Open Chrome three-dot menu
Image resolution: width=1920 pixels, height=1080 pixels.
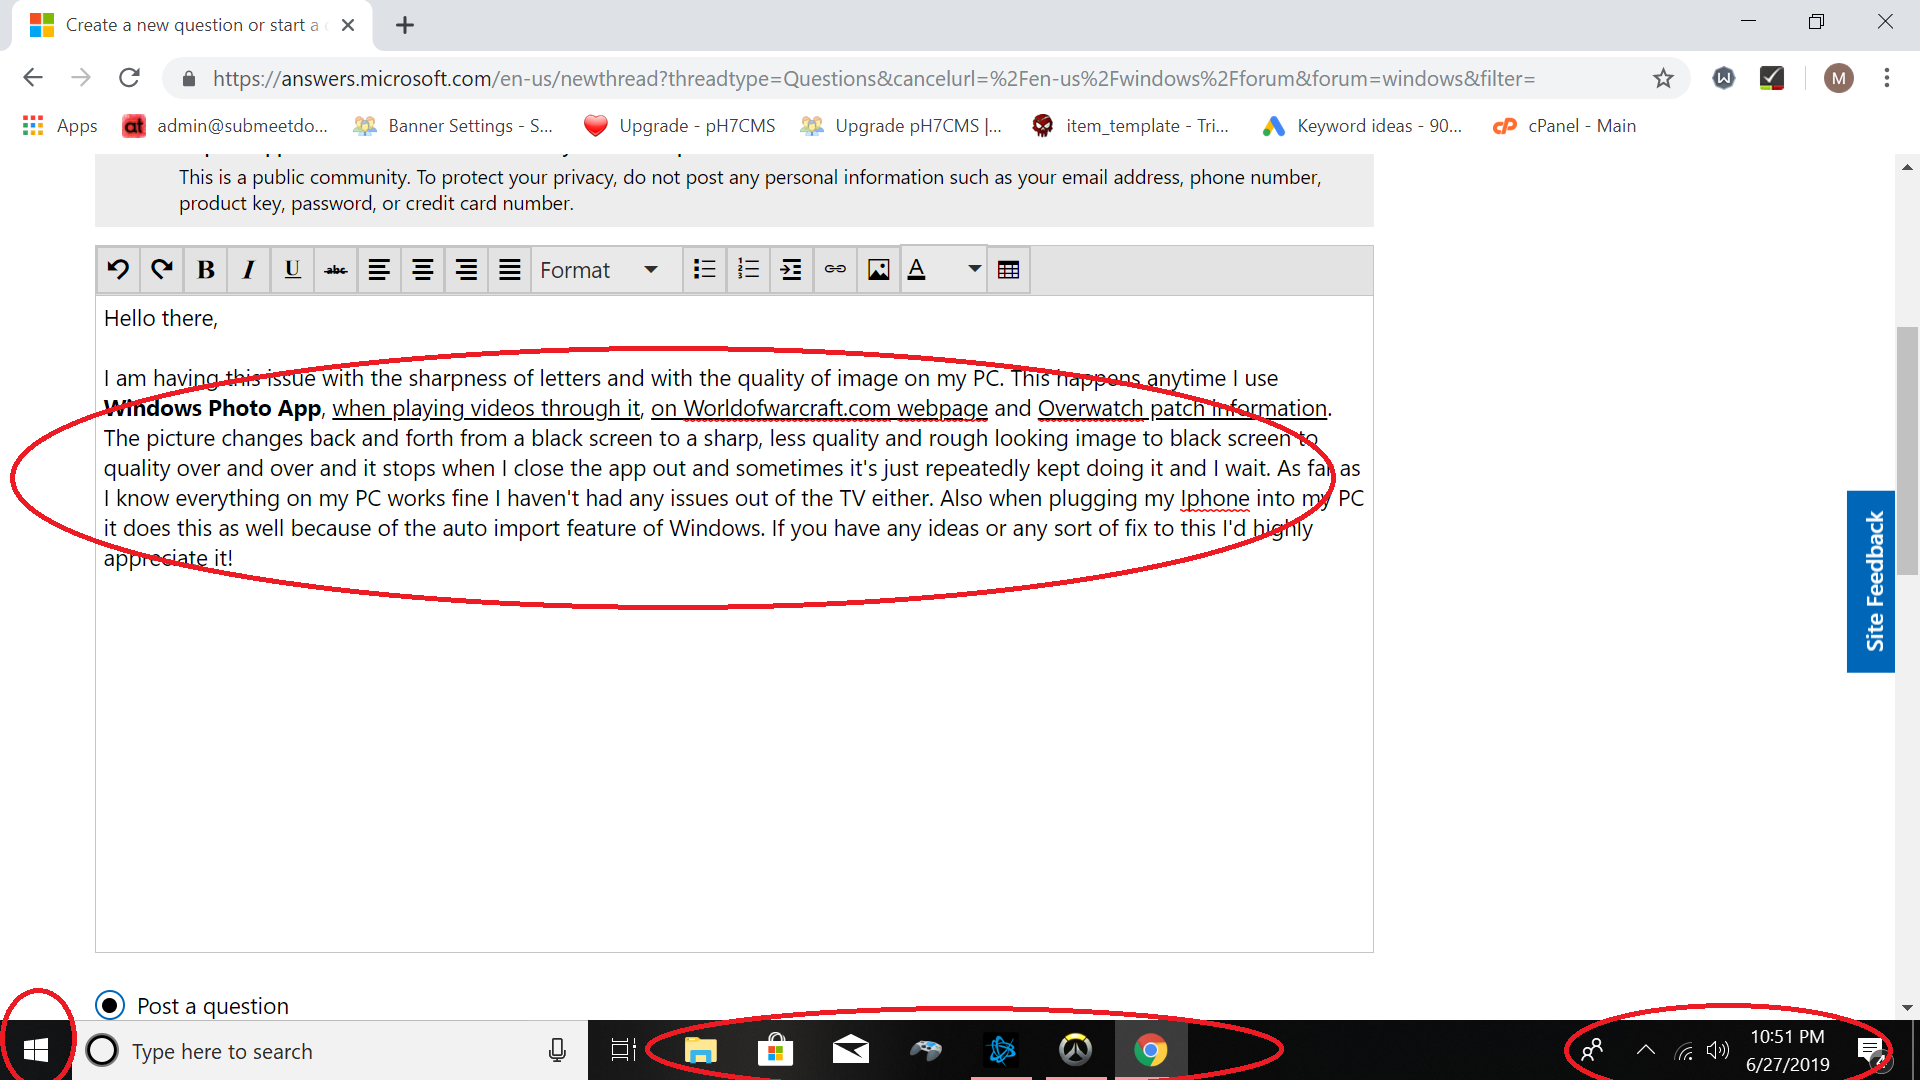tap(1887, 78)
